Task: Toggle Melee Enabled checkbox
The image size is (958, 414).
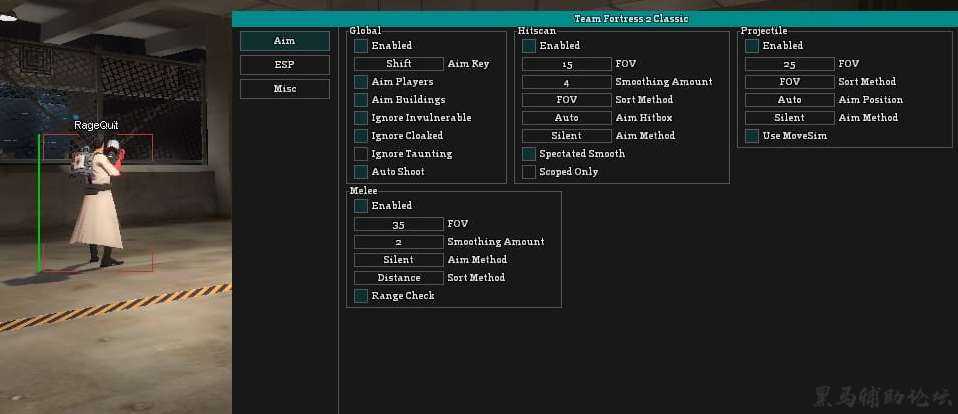Action: pos(361,206)
